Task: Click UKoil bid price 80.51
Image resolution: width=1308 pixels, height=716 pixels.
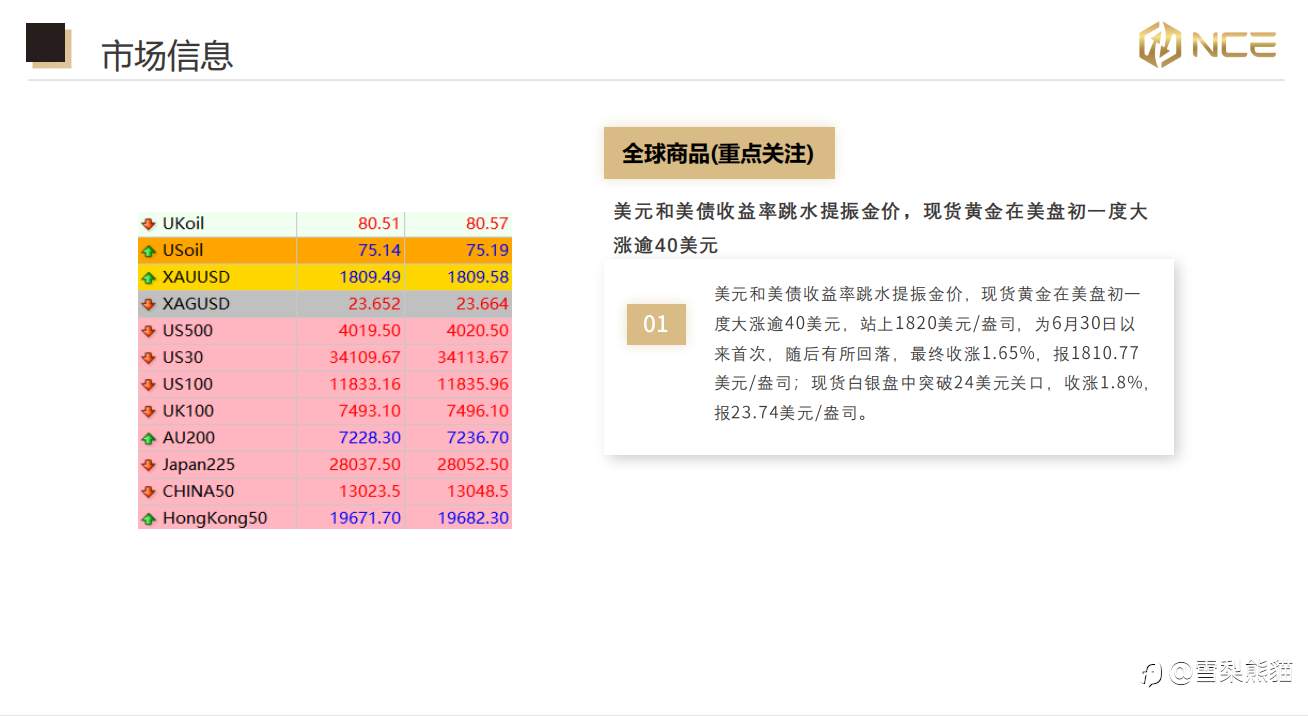Action: click(x=379, y=224)
